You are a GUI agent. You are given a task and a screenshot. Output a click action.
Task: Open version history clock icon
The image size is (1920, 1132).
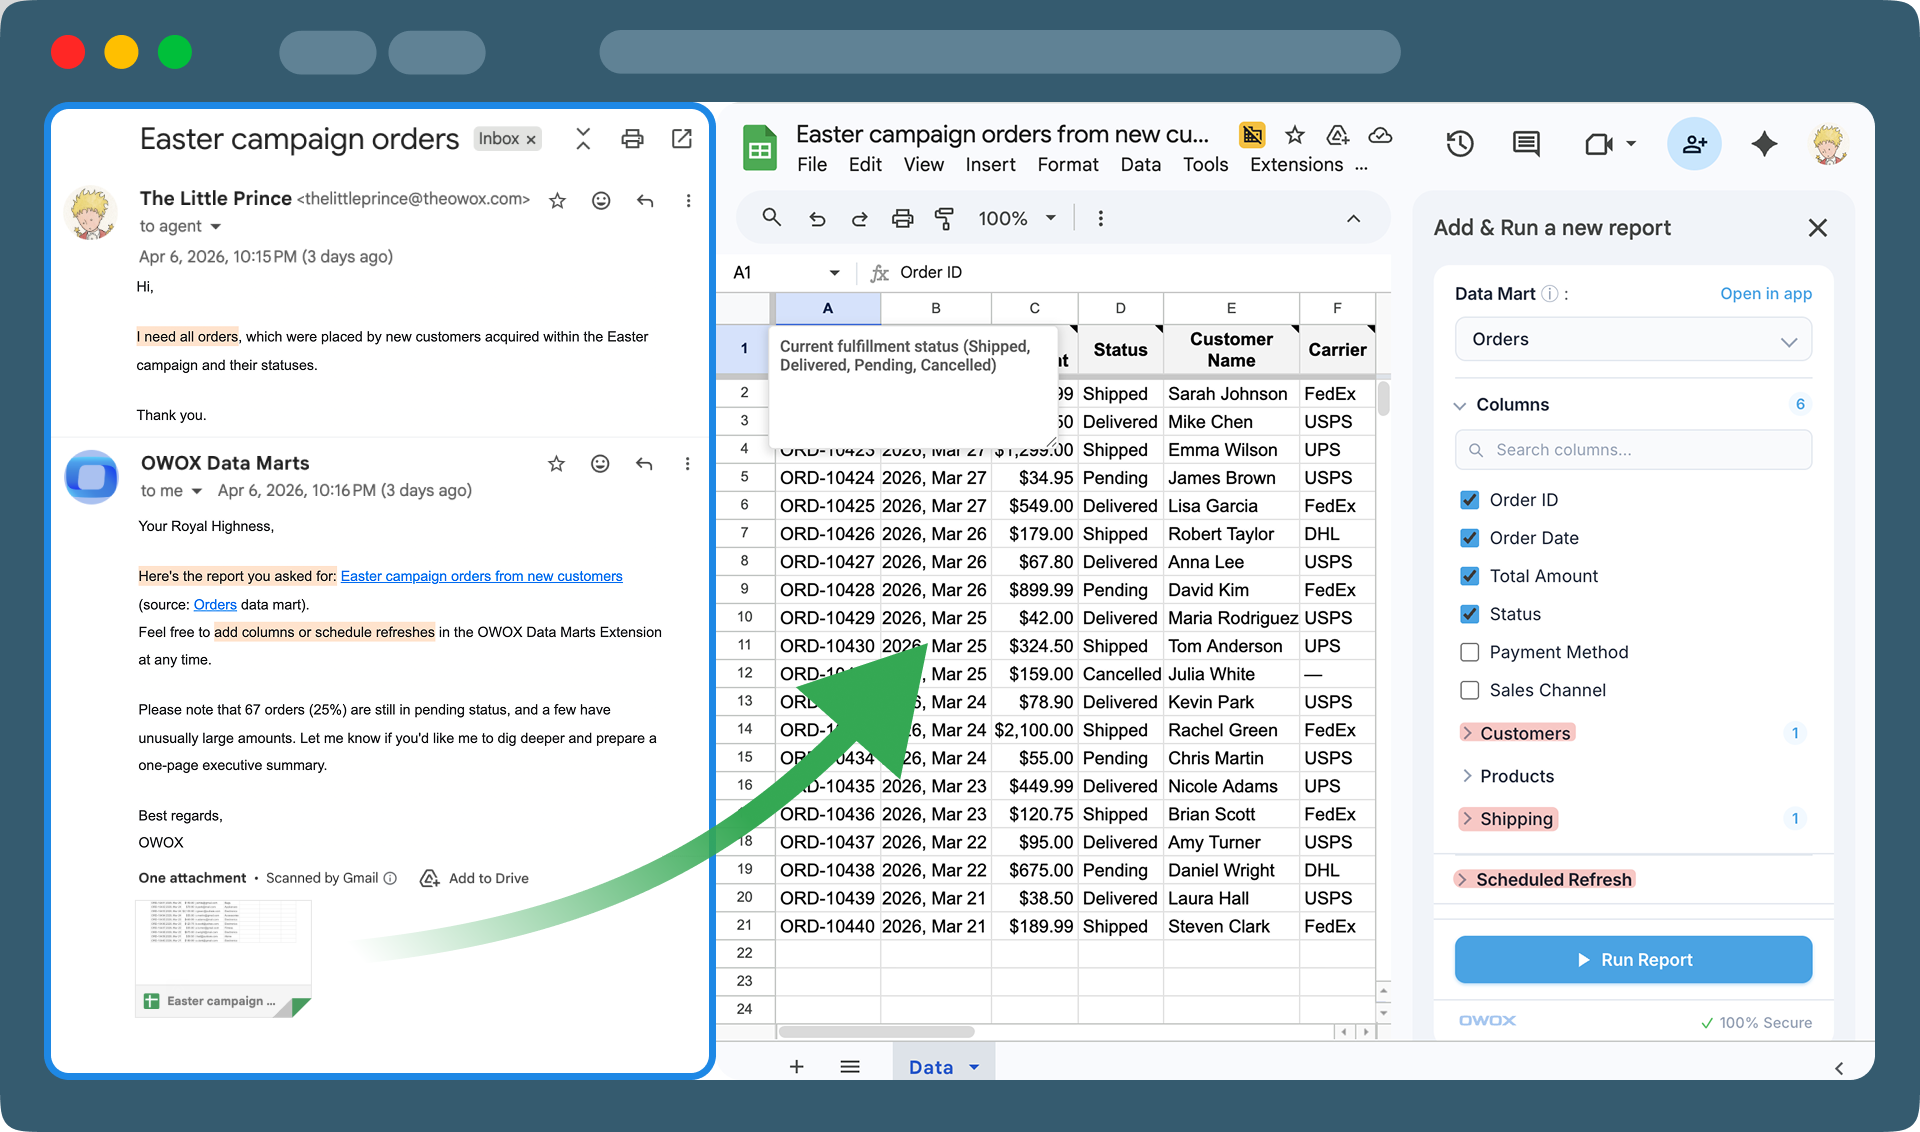1459,144
